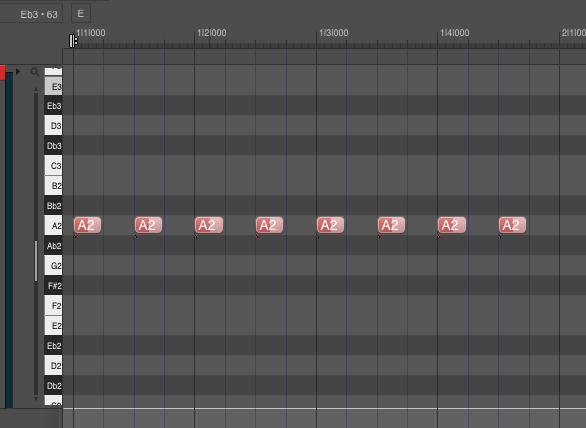Screen dimensions: 586x428
Task: Select the A2 note starting at 1|4|000
Action: point(452,225)
